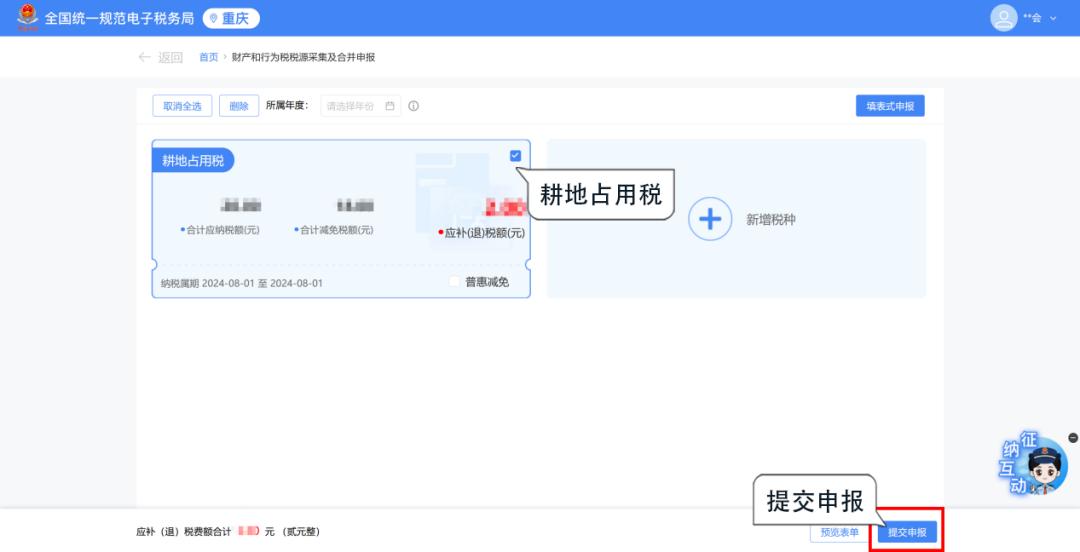Click the 预览表单 button
This screenshot has height=552, width=1080.
pos(839,532)
